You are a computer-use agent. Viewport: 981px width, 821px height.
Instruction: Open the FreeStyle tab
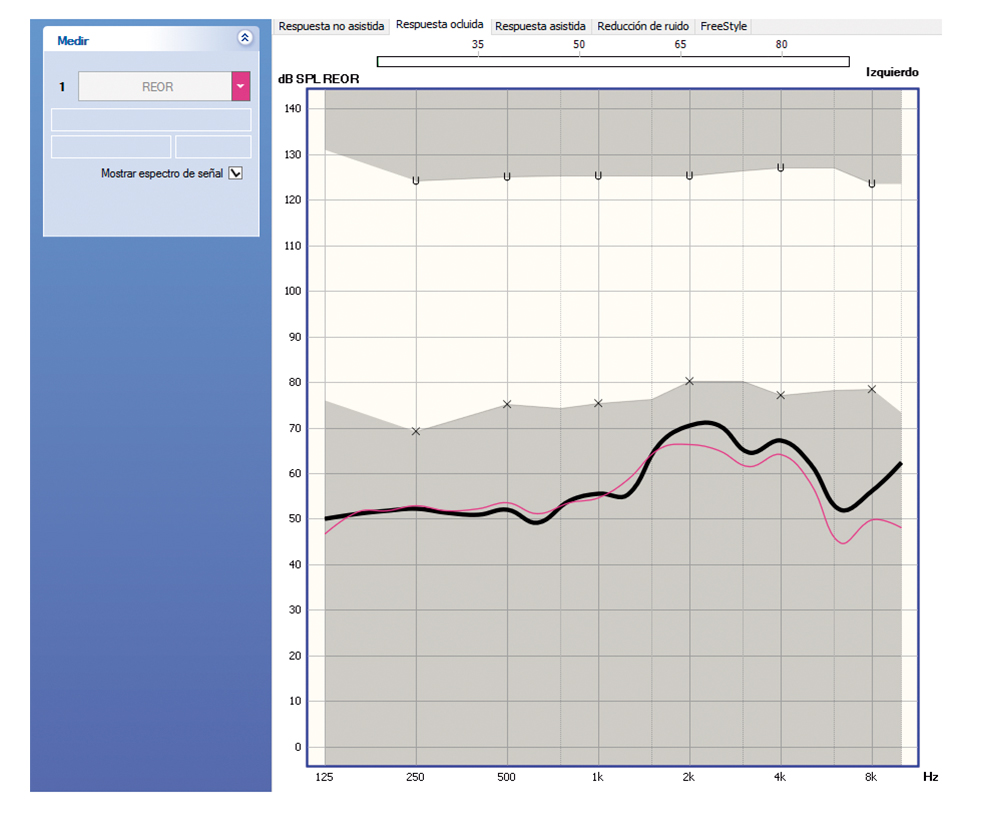pyautogui.click(x=723, y=26)
